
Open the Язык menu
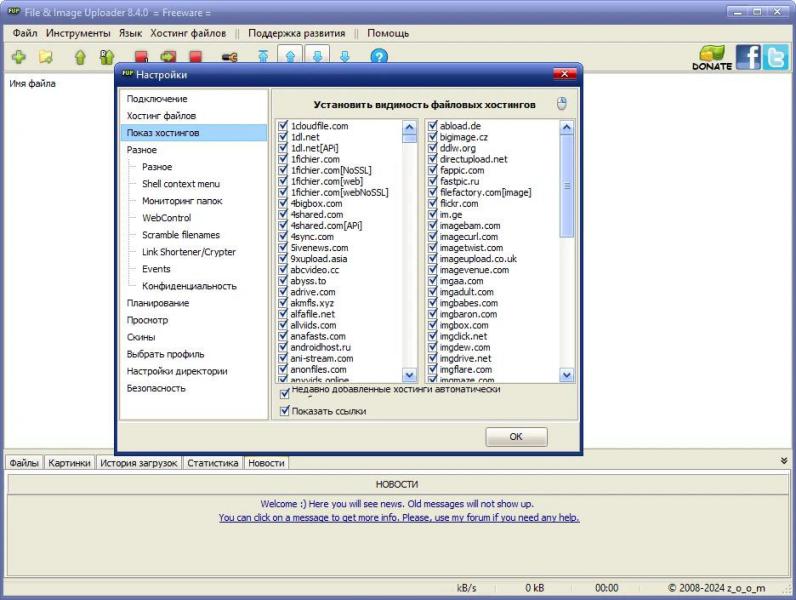pos(130,33)
